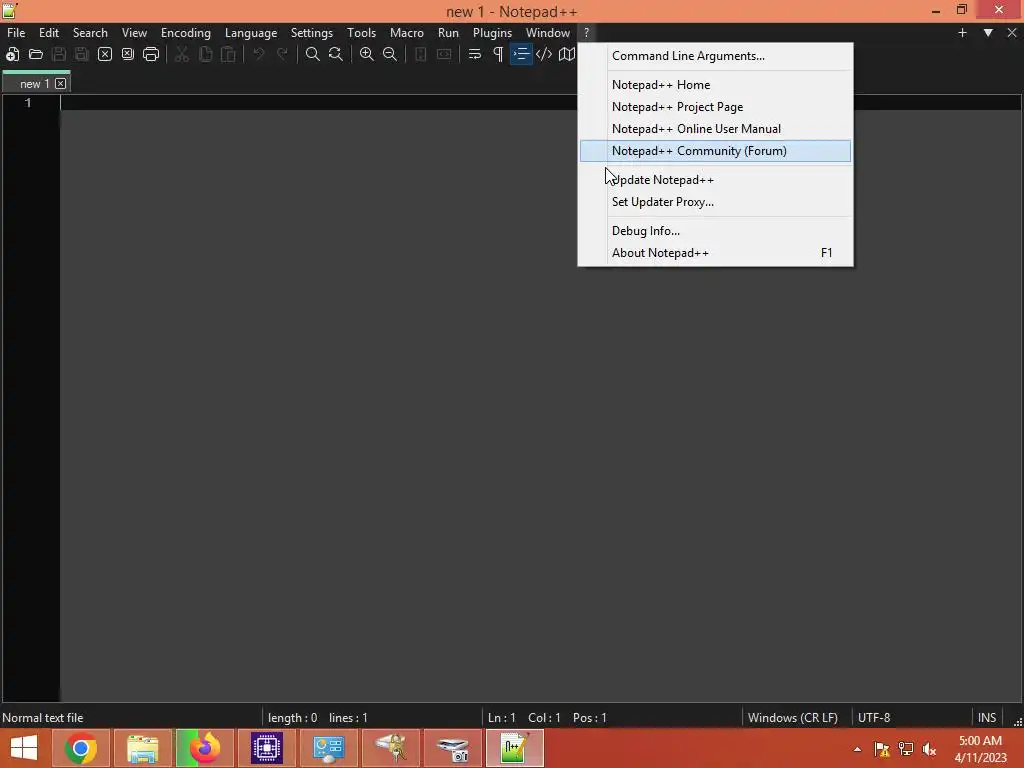Open Replace from the toolbar
The width and height of the screenshot is (1024, 768).
336,54
